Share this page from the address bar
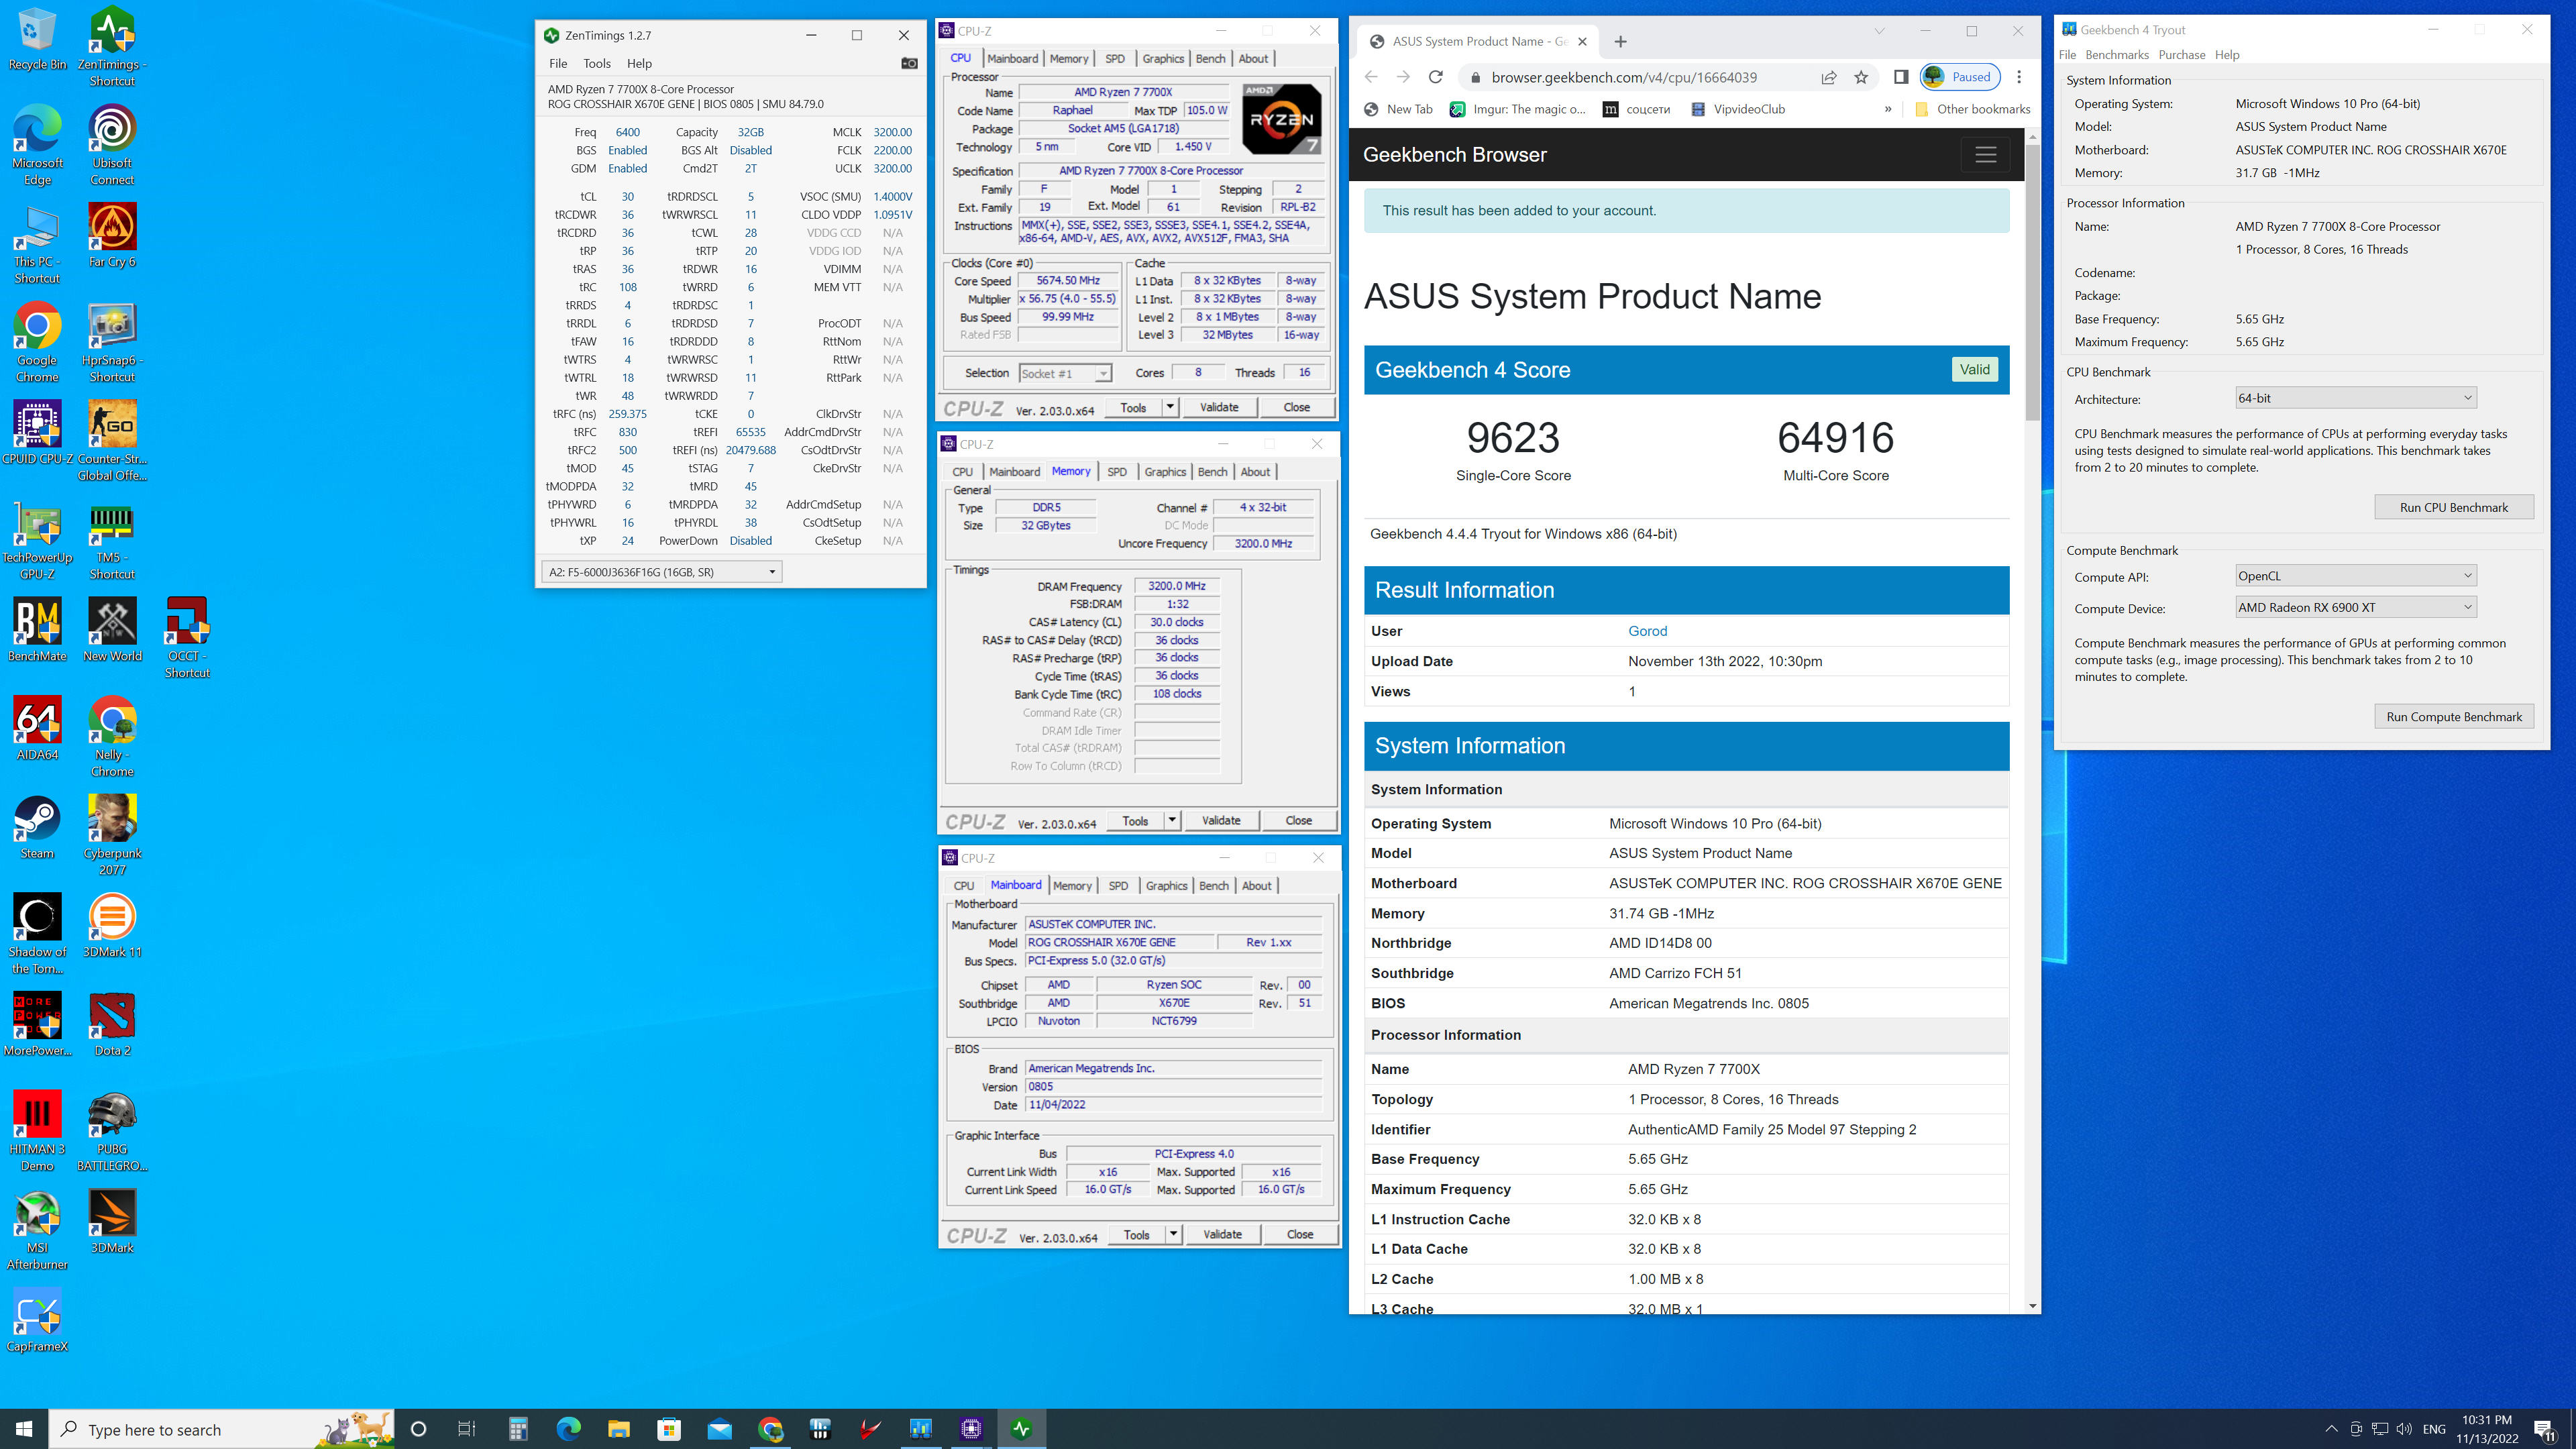The height and width of the screenshot is (1449, 2576). pos(1828,77)
